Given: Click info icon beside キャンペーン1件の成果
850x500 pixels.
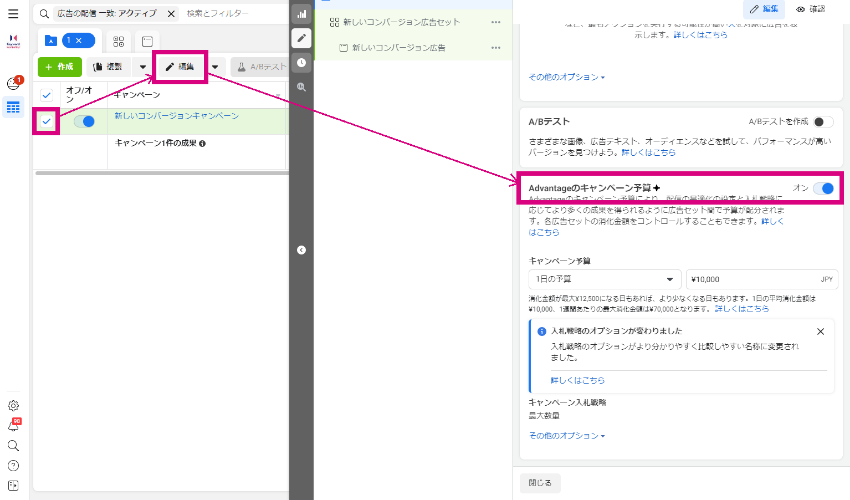Looking at the screenshot, I should coord(202,144).
